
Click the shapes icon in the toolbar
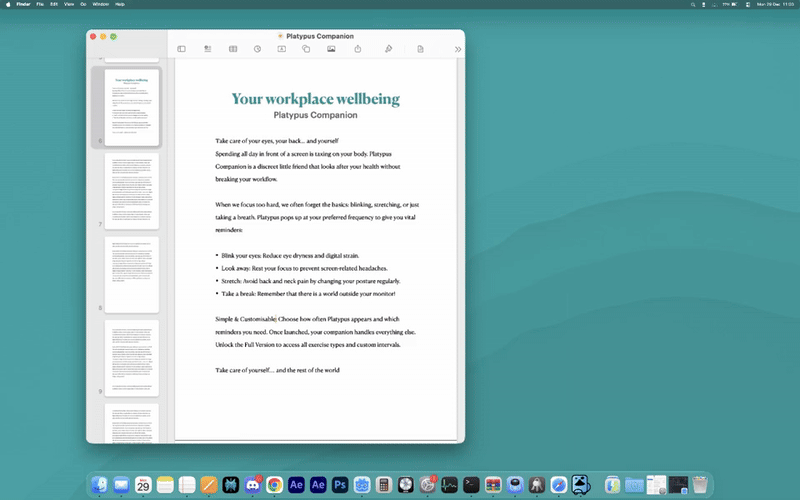[306, 49]
